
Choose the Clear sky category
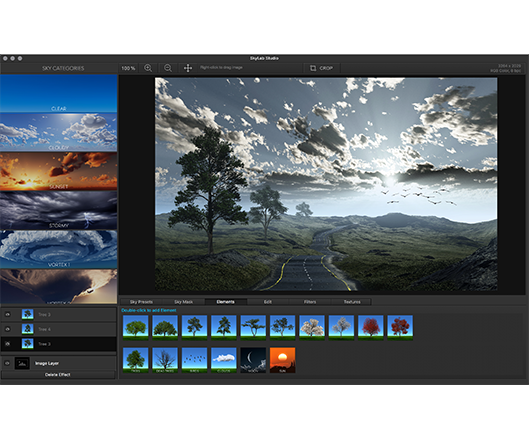[59, 93]
